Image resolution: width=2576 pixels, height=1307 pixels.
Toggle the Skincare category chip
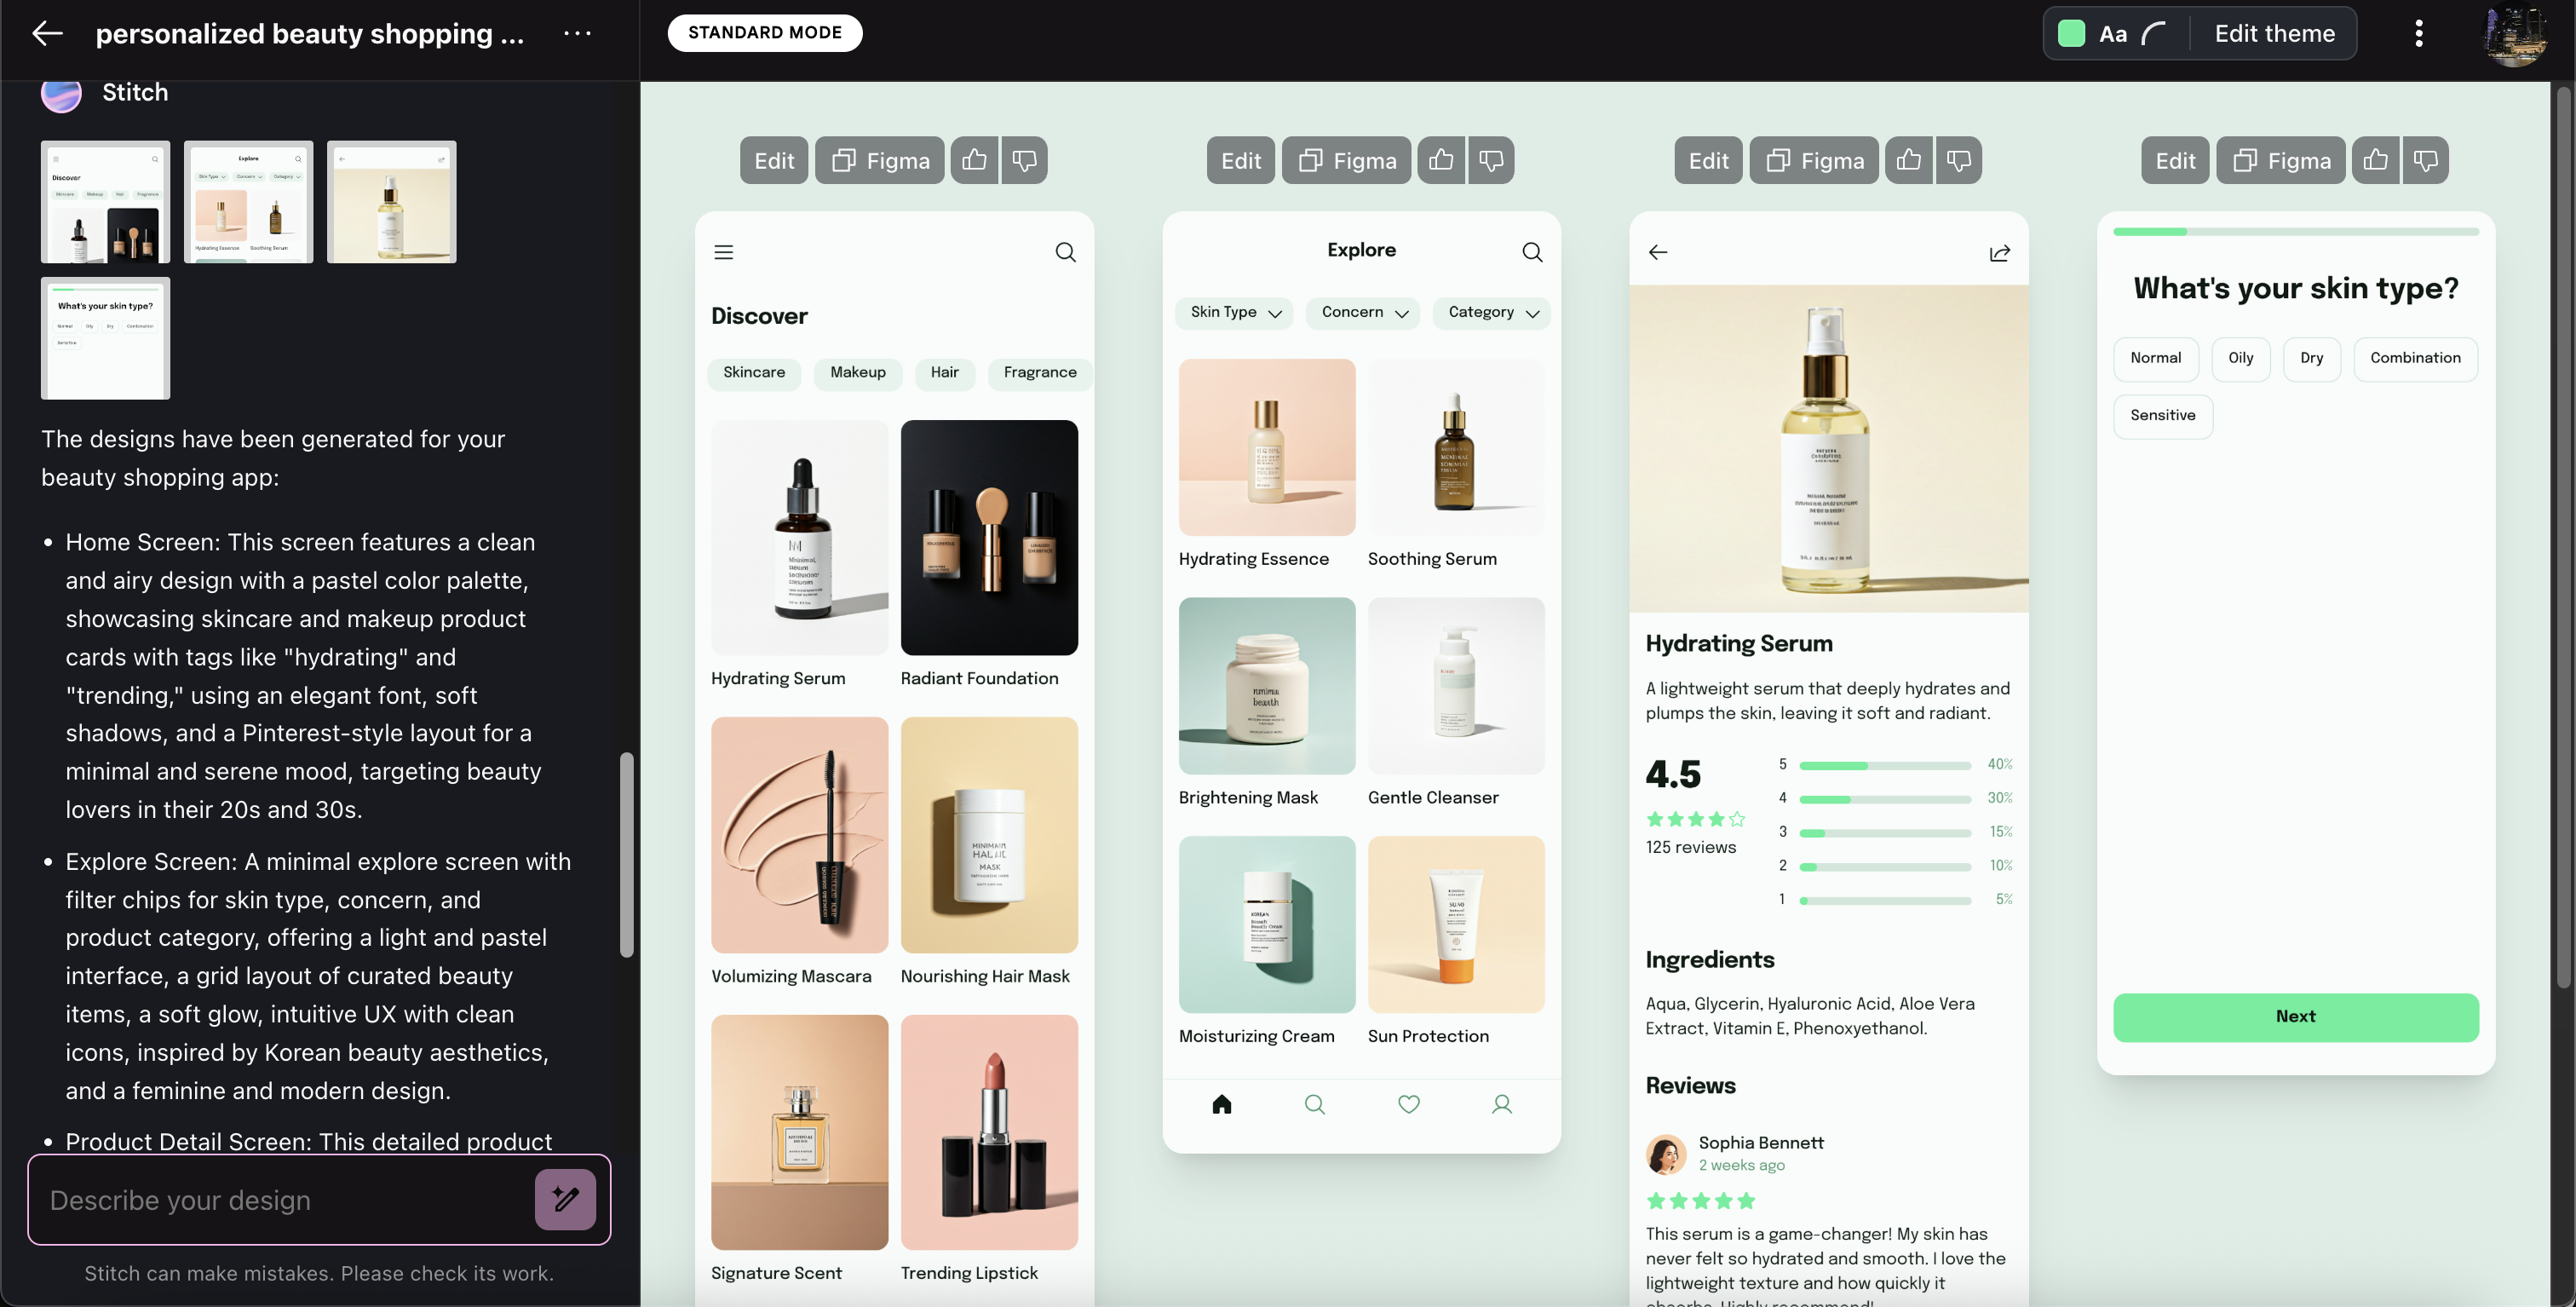tap(754, 373)
